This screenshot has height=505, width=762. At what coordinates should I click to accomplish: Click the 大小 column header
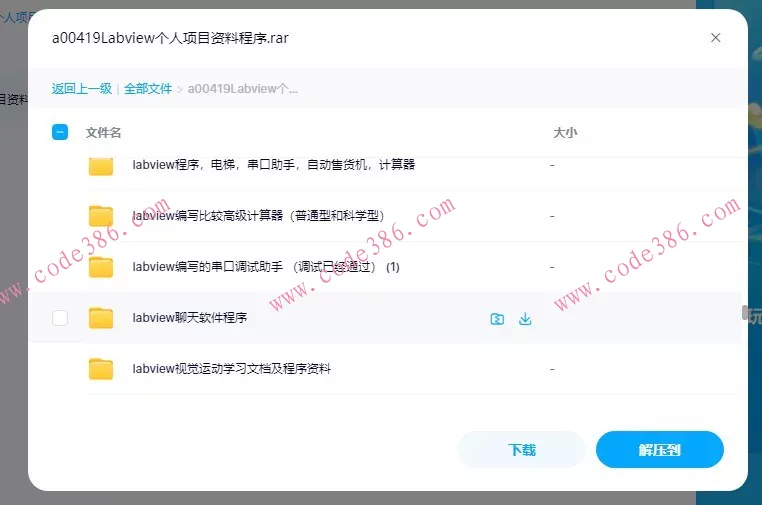click(x=565, y=132)
